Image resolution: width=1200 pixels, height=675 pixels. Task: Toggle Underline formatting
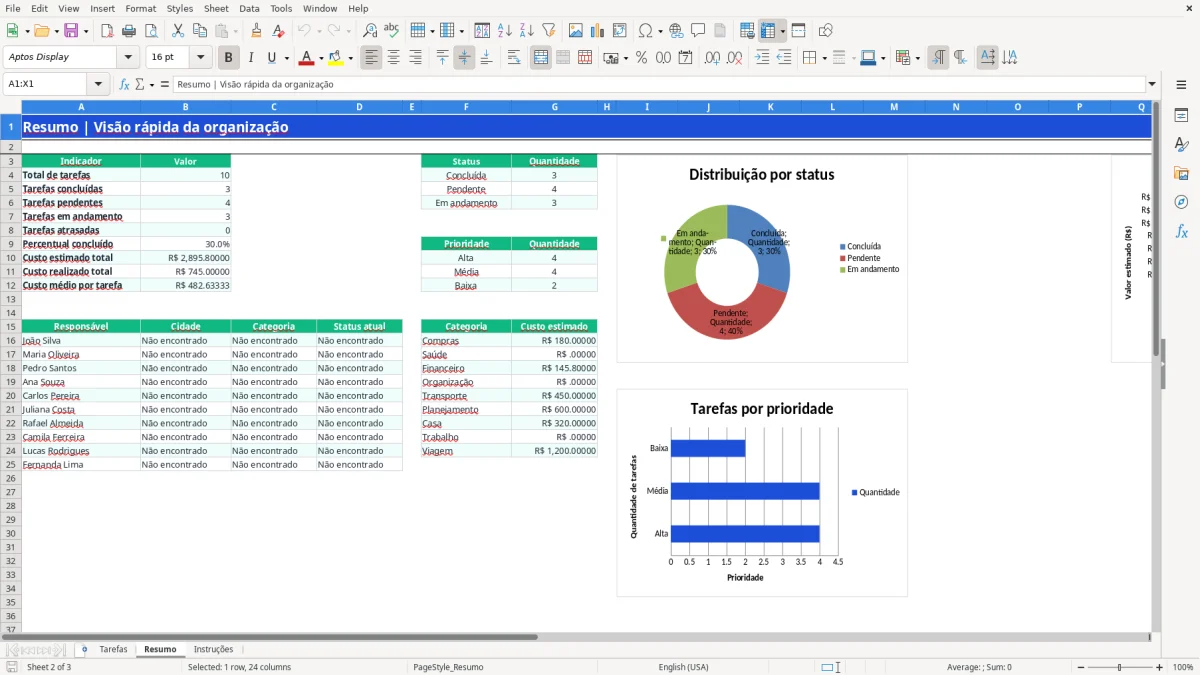coord(271,58)
